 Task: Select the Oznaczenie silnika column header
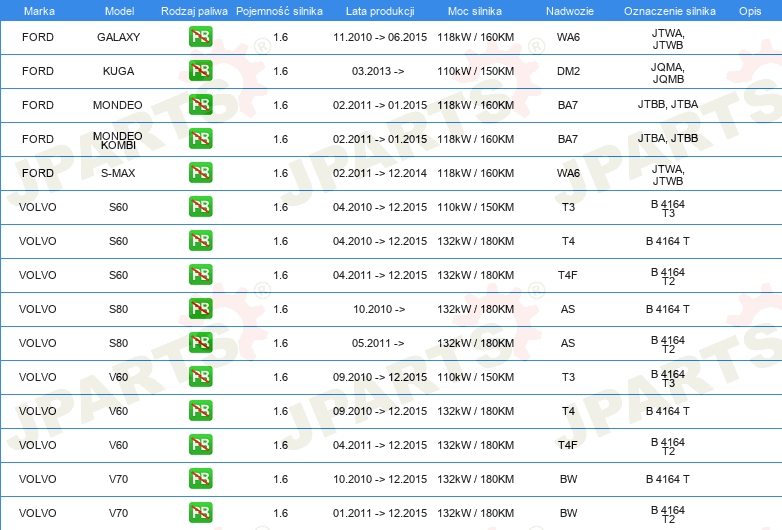[667, 10]
